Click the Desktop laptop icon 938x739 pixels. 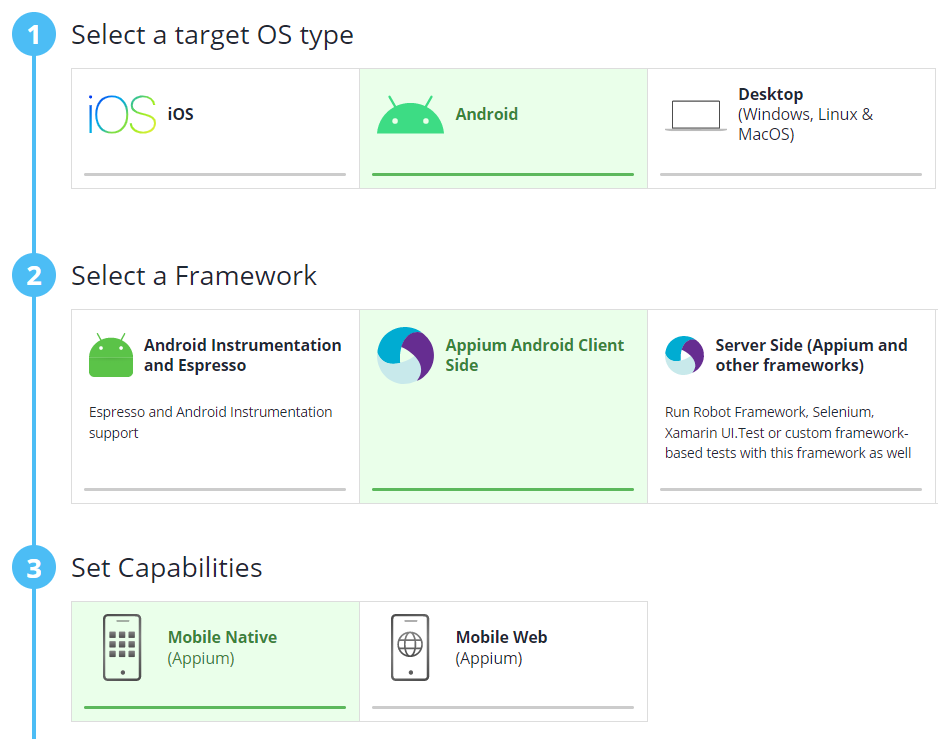[695, 115]
